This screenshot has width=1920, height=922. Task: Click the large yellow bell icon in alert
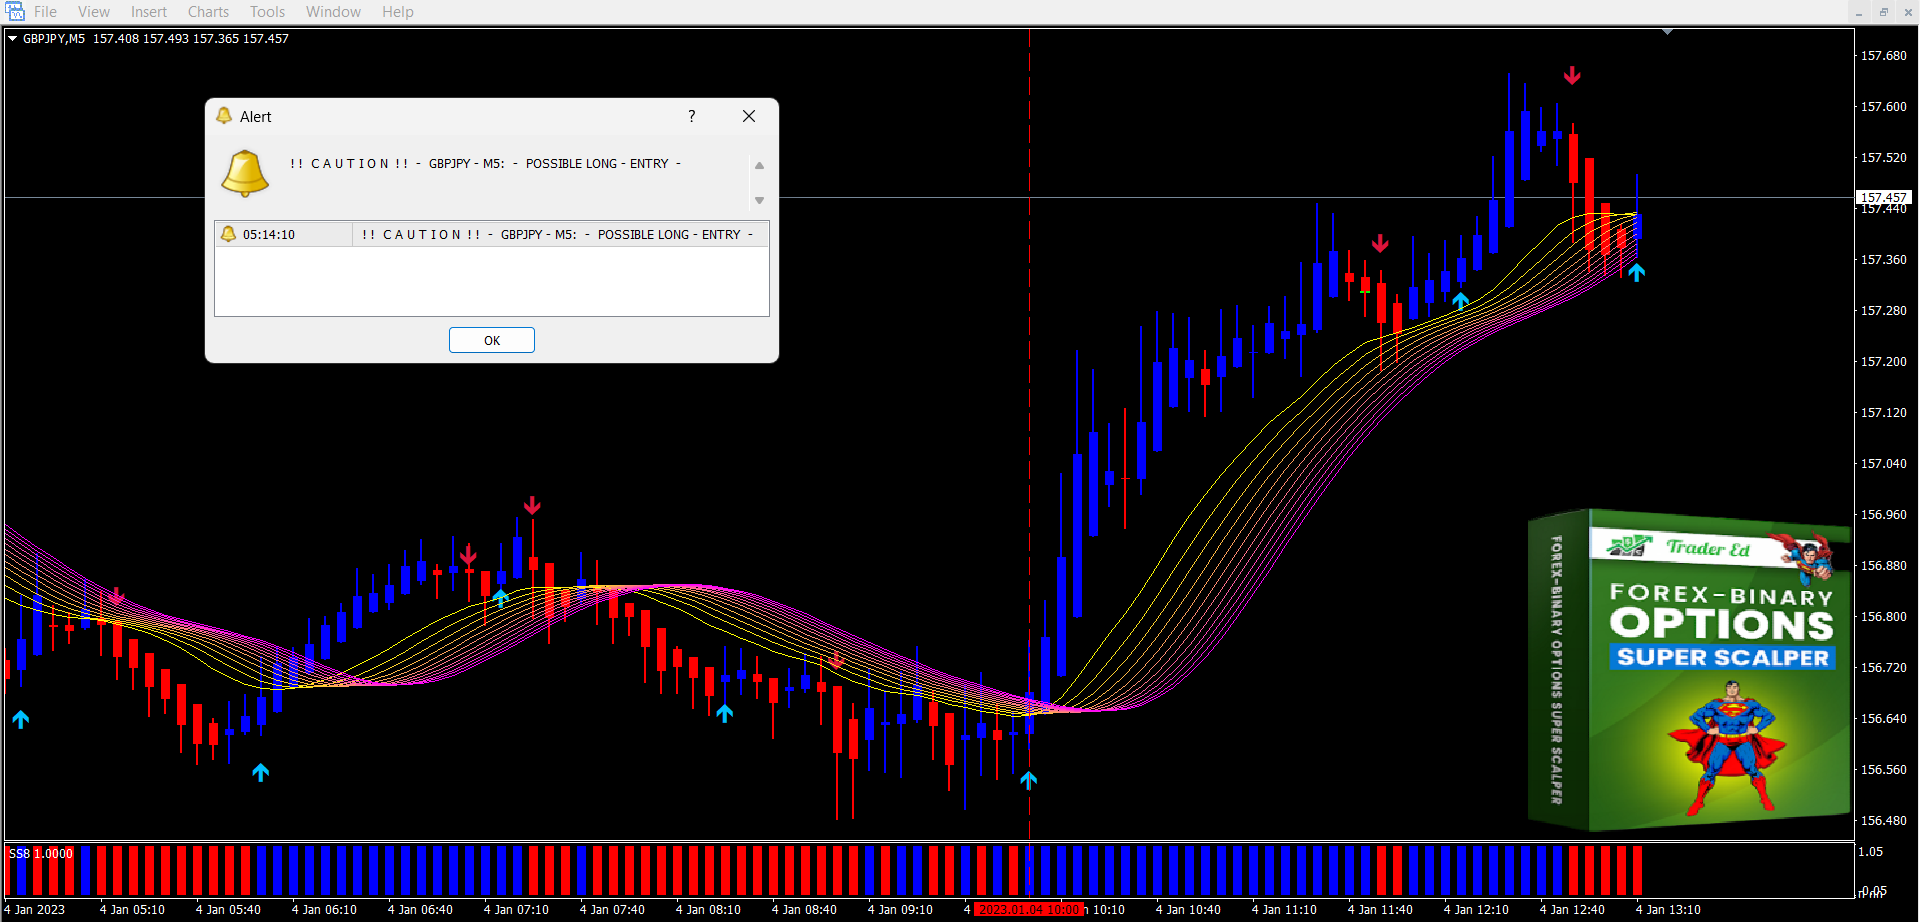pos(245,173)
